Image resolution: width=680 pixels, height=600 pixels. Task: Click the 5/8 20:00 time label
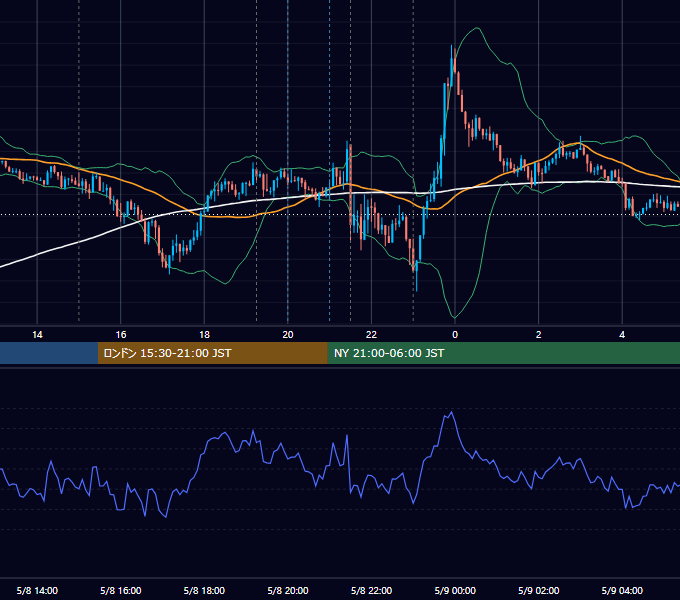tap(288, 590)
